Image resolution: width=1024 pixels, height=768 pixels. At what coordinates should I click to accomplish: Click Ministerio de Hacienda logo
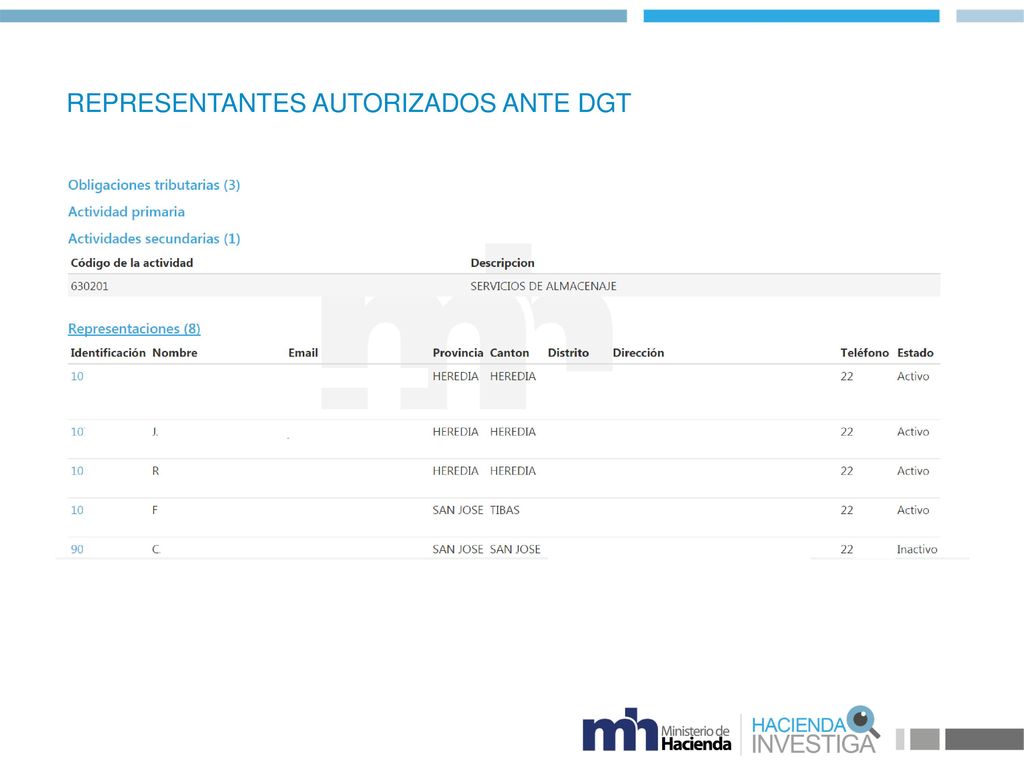tap(656, 729)
